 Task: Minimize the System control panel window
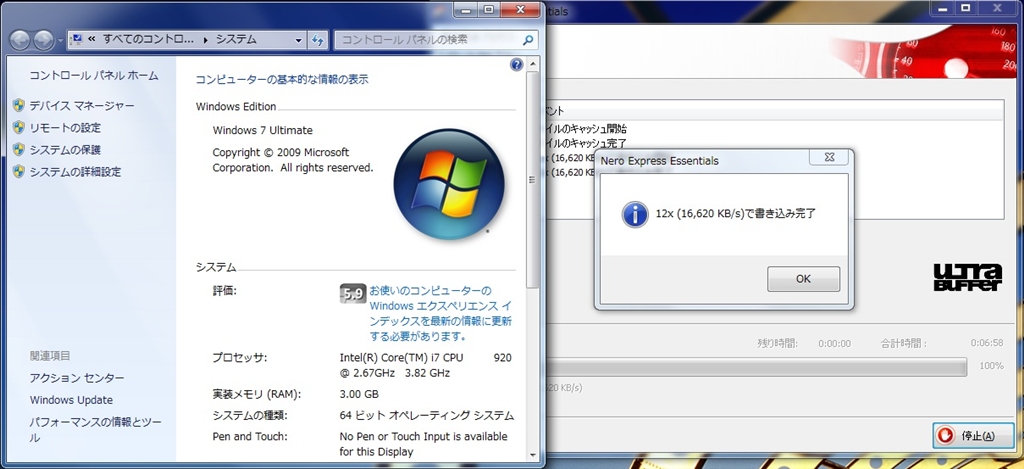(x=466, y=9)
